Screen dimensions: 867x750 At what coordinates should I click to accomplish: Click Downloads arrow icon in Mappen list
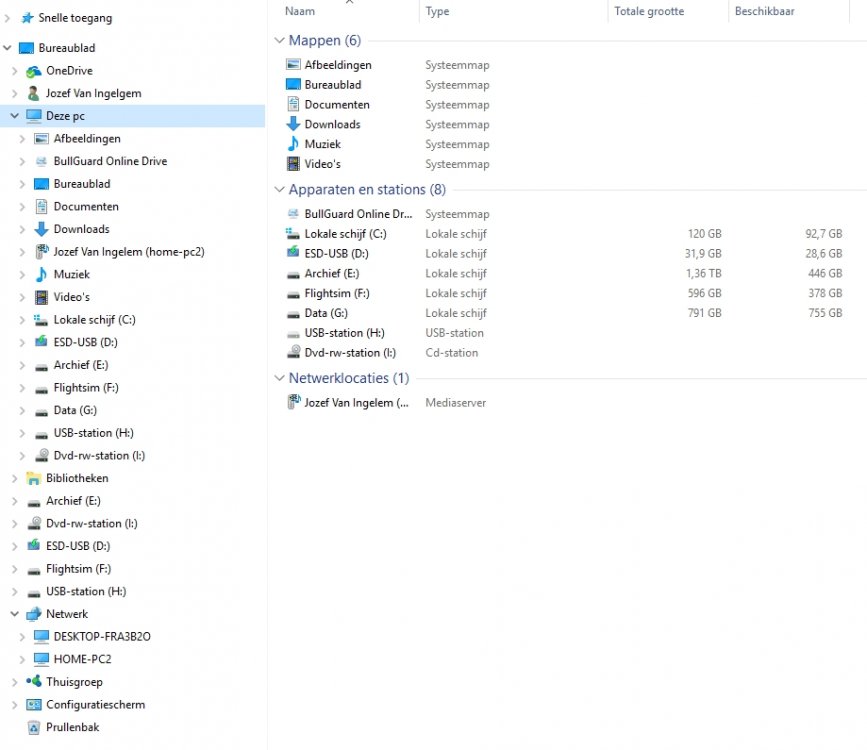293,124
